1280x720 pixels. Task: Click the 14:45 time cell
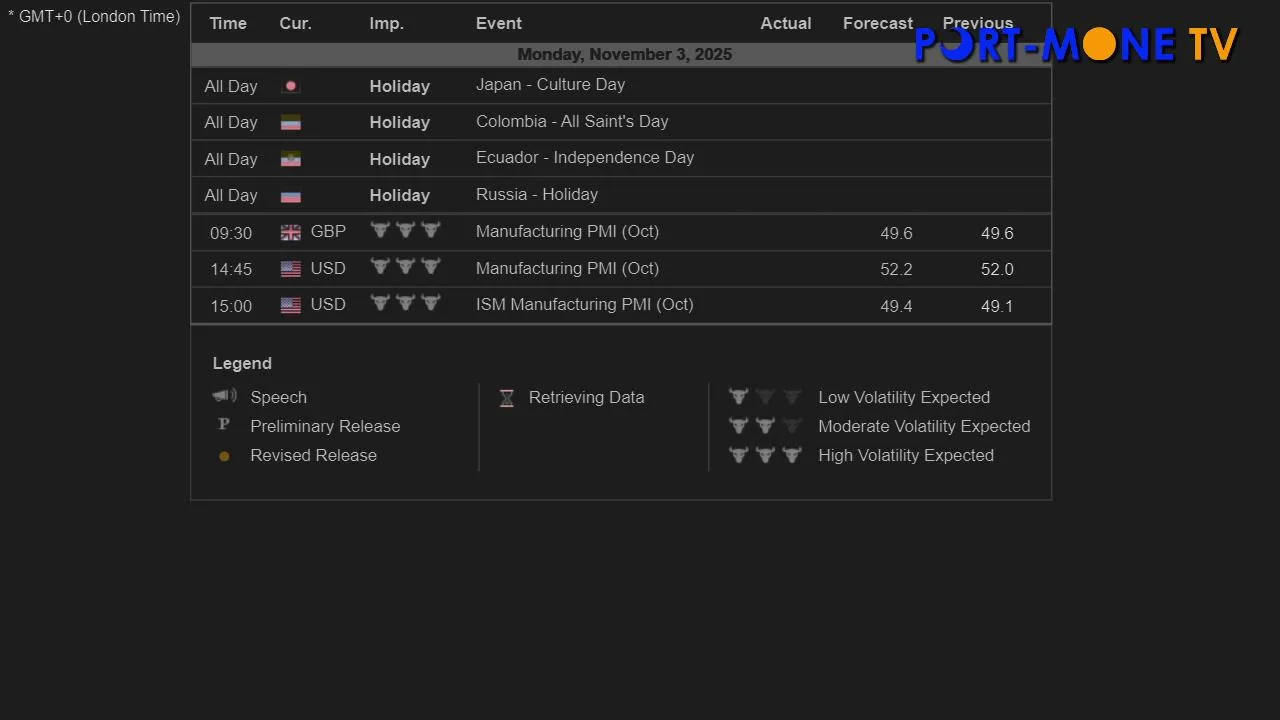coord(231,270)
